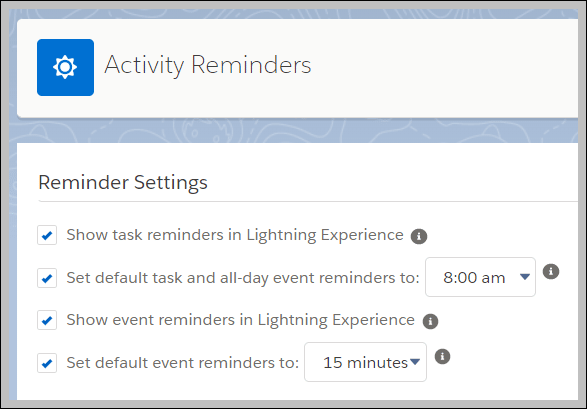Viewport: 587px width, 409px height.
Task: Click the Activity Reminders page title
Action: click(208, 65)
